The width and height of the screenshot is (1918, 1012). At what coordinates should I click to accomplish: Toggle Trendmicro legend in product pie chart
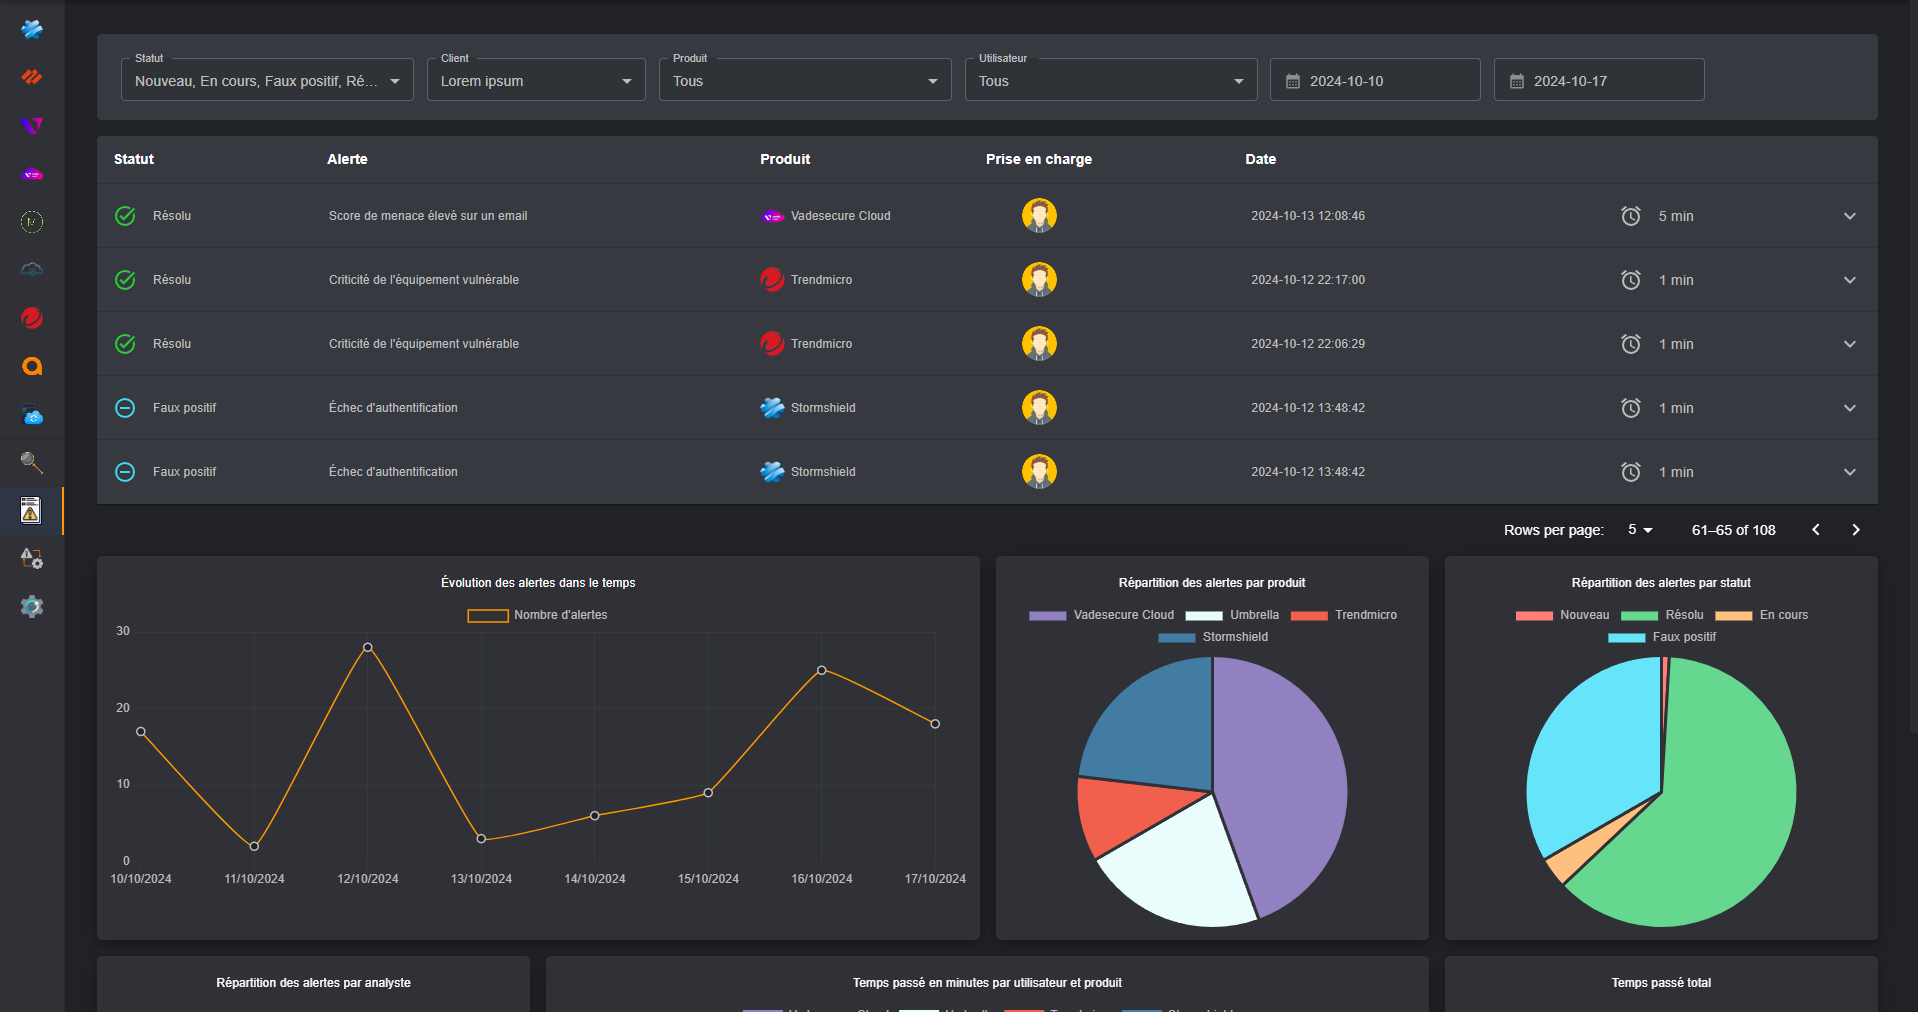1343,615
